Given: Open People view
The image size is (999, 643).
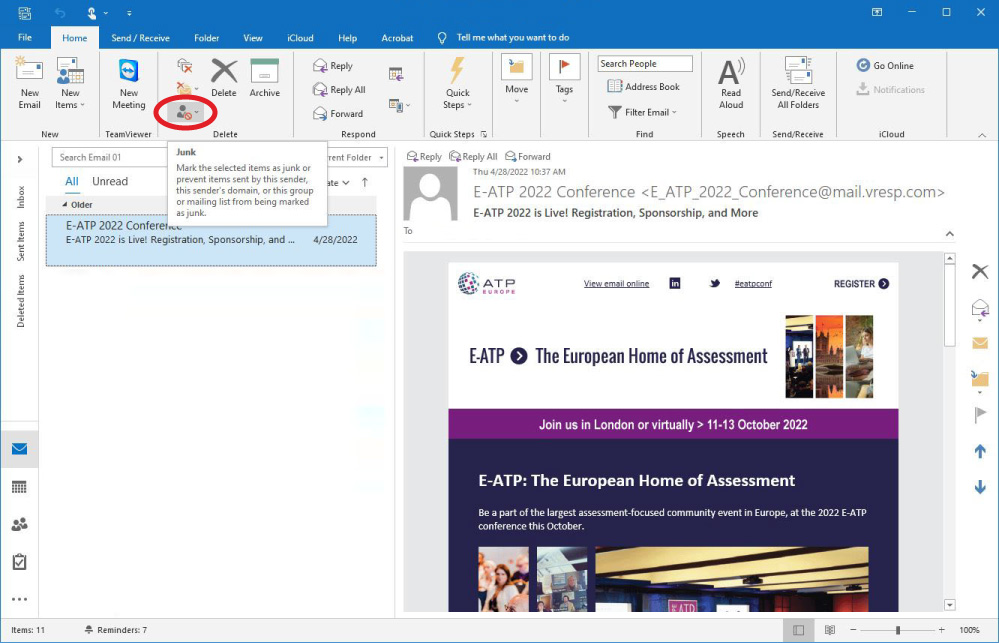Looking at the screenshot, I should click(19, 524).
